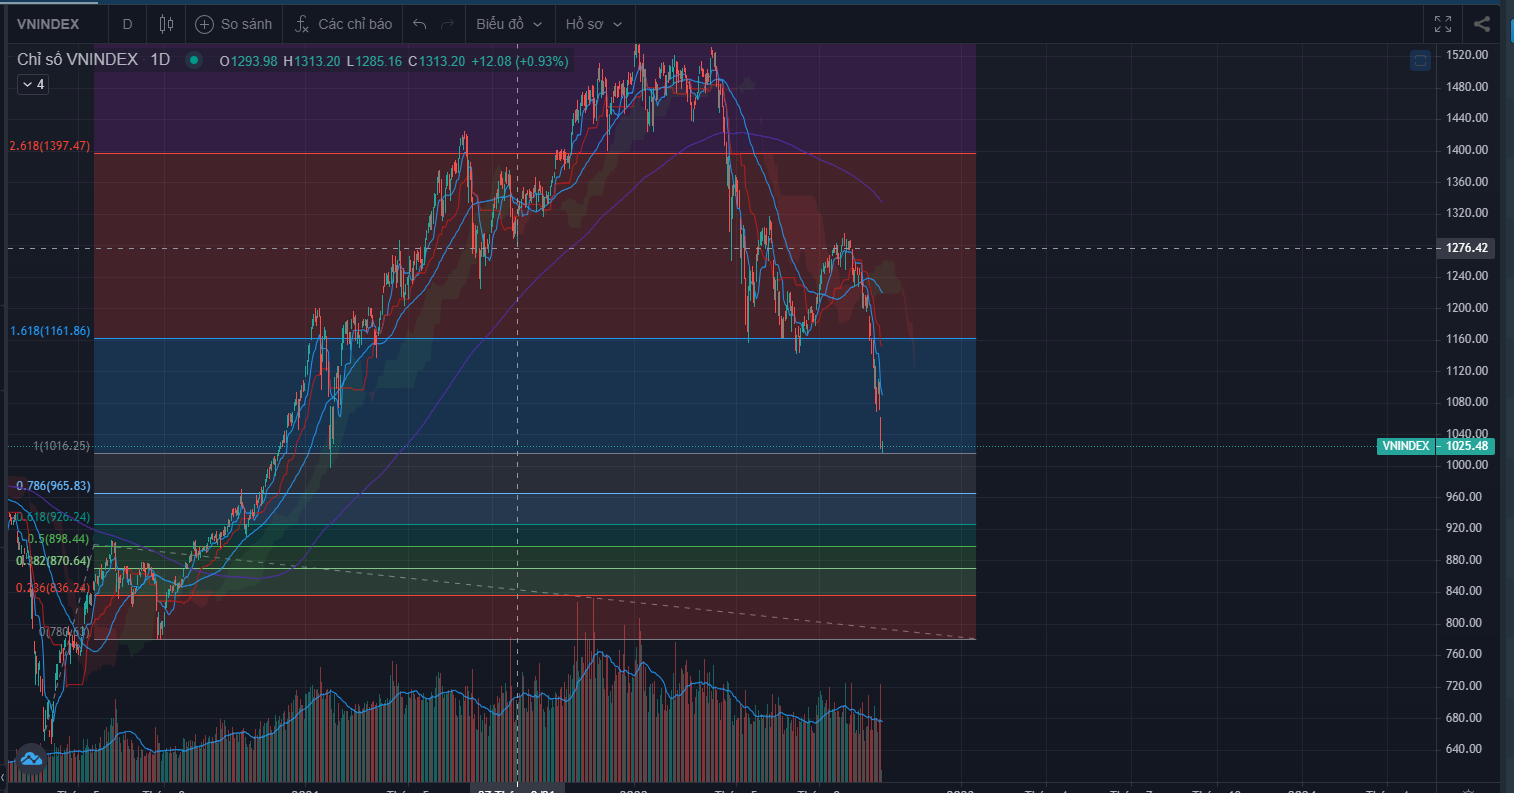
Task: Open the candlestick chart style selector
Action: (x=166, y=24)
